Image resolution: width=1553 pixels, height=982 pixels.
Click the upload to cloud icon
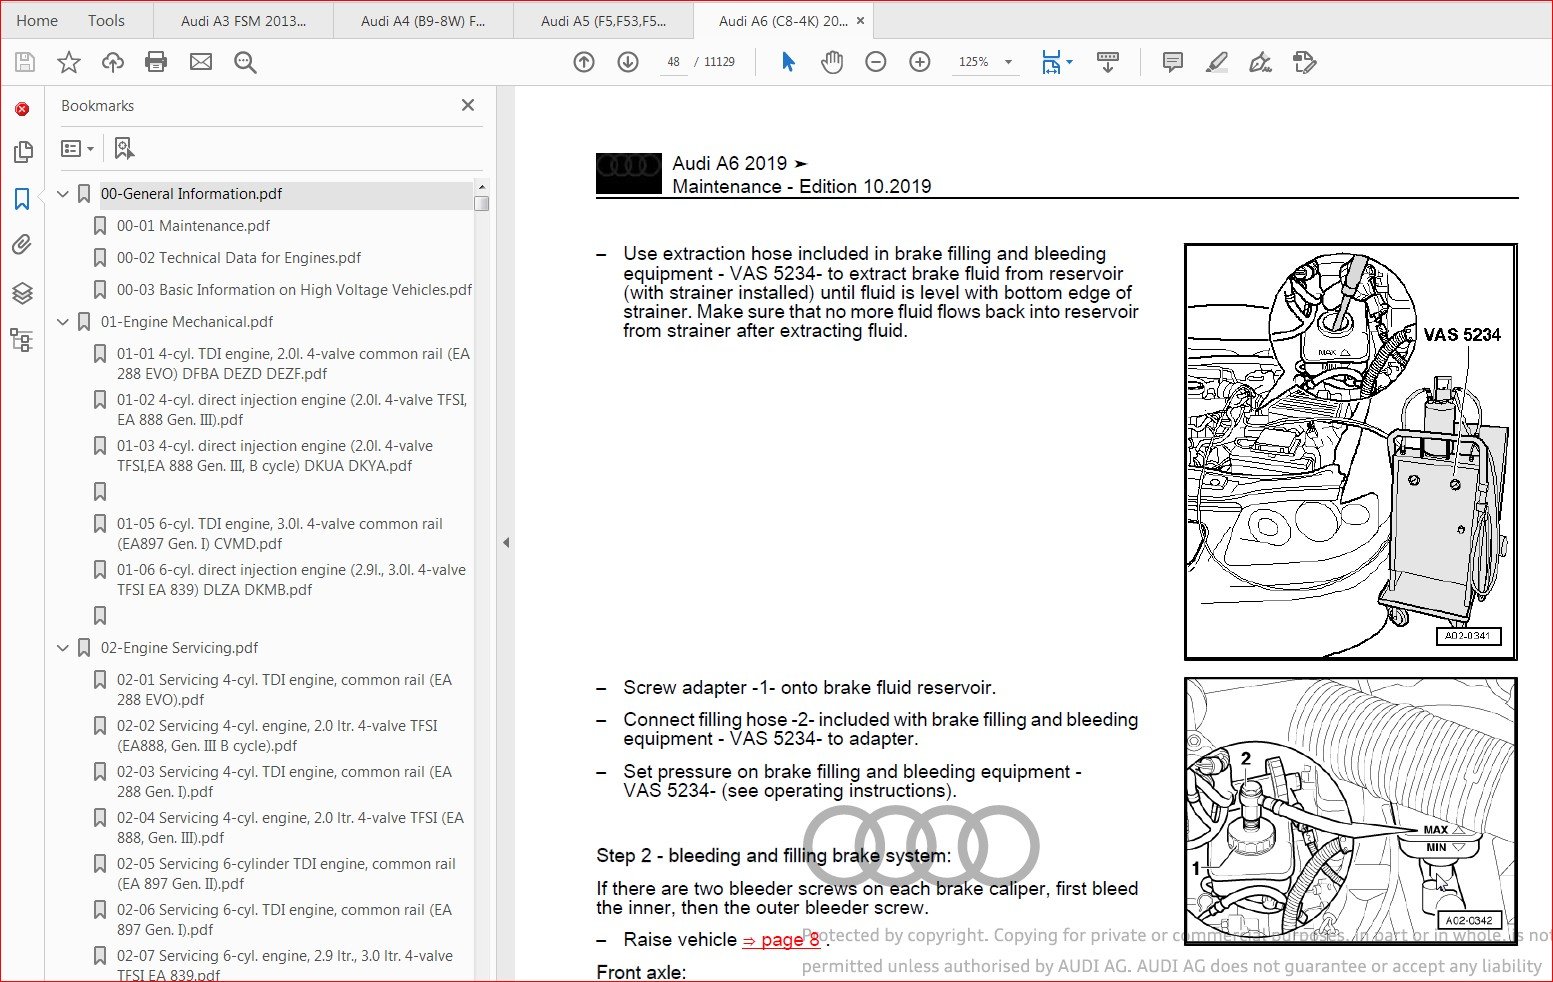tap(113, 62)
